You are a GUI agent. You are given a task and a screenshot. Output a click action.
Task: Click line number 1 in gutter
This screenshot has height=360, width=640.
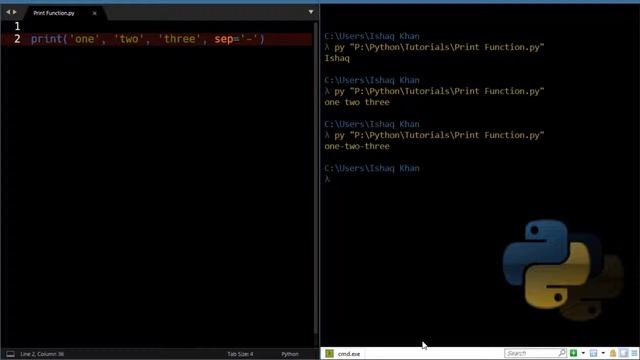click(17, 27)
